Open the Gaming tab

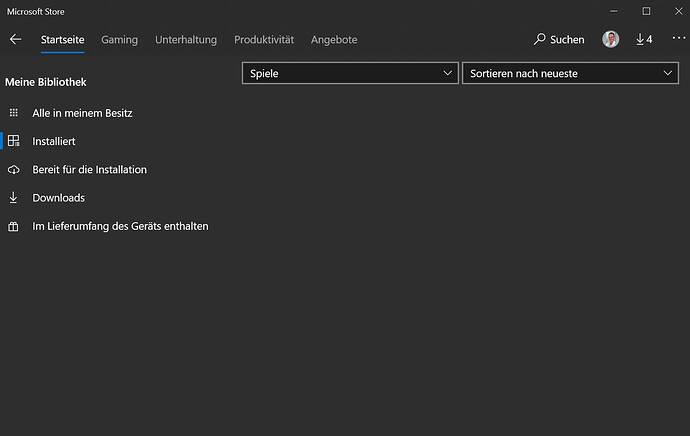pos(119,40)
